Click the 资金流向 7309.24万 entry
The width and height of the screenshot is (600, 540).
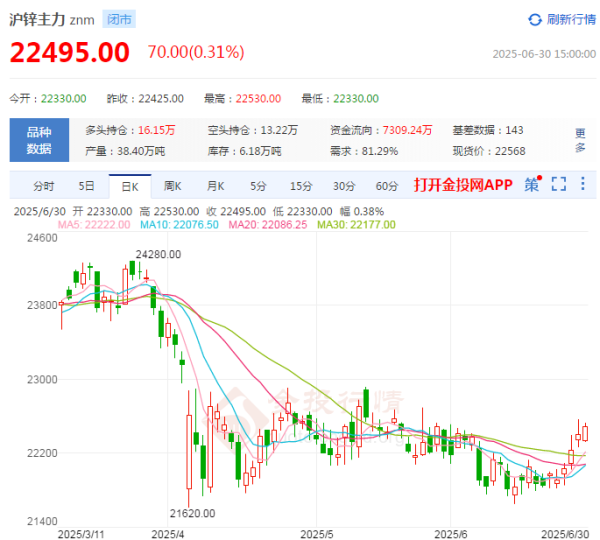coord(382,131)
